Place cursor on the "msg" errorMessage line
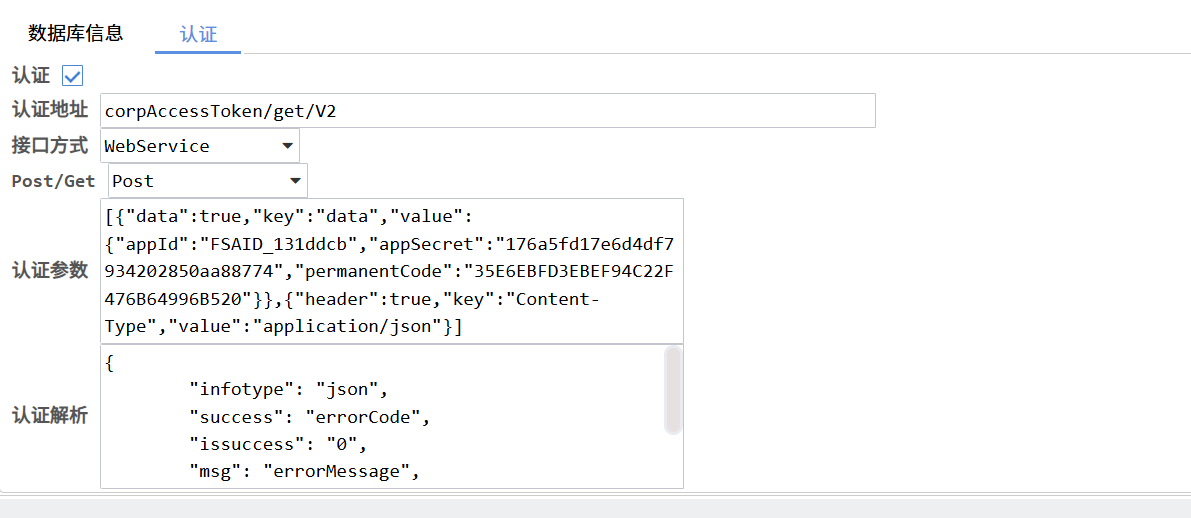 coord(302,471)
